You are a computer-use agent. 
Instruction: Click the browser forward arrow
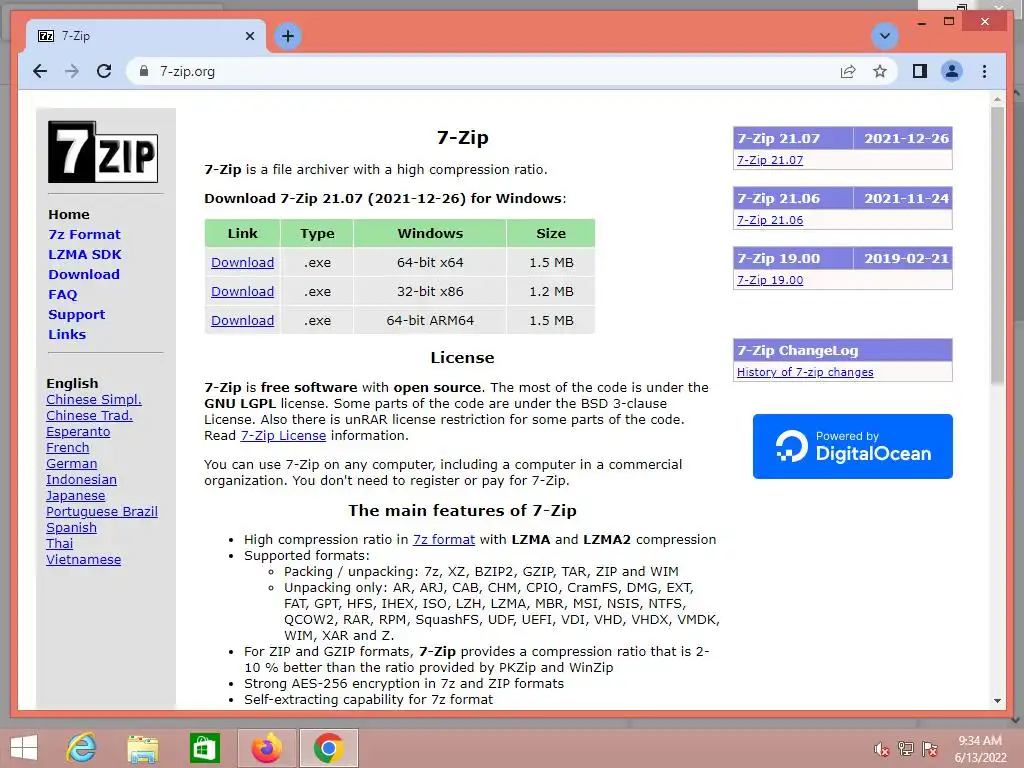tap(72, 71)
